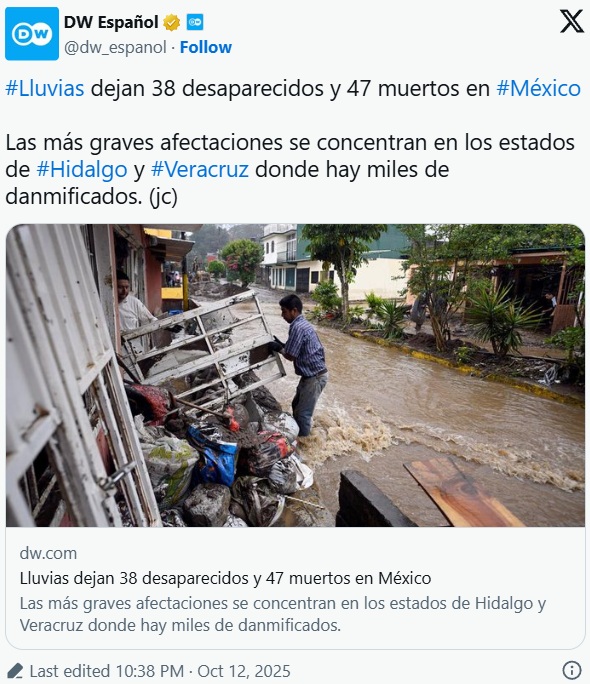Click the @dw_espanol handle
The width and height of the screenshot is (590, 684).
coord(115,47)
